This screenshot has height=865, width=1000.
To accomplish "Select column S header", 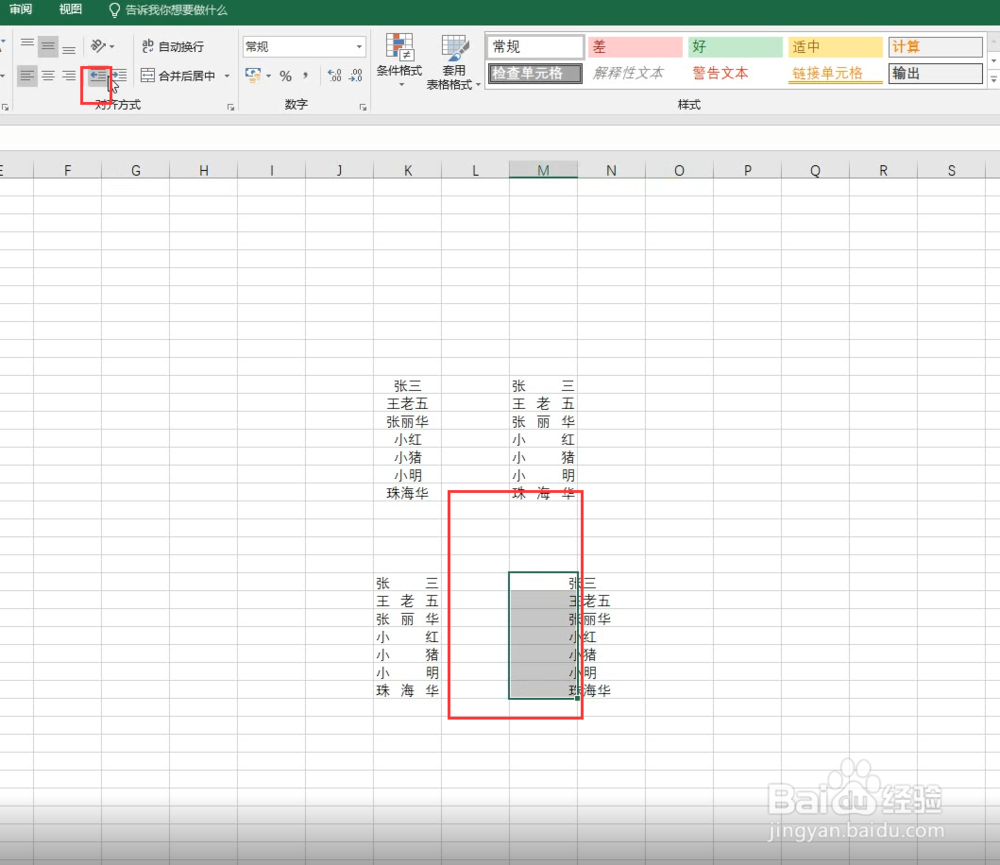I will 952,170.
